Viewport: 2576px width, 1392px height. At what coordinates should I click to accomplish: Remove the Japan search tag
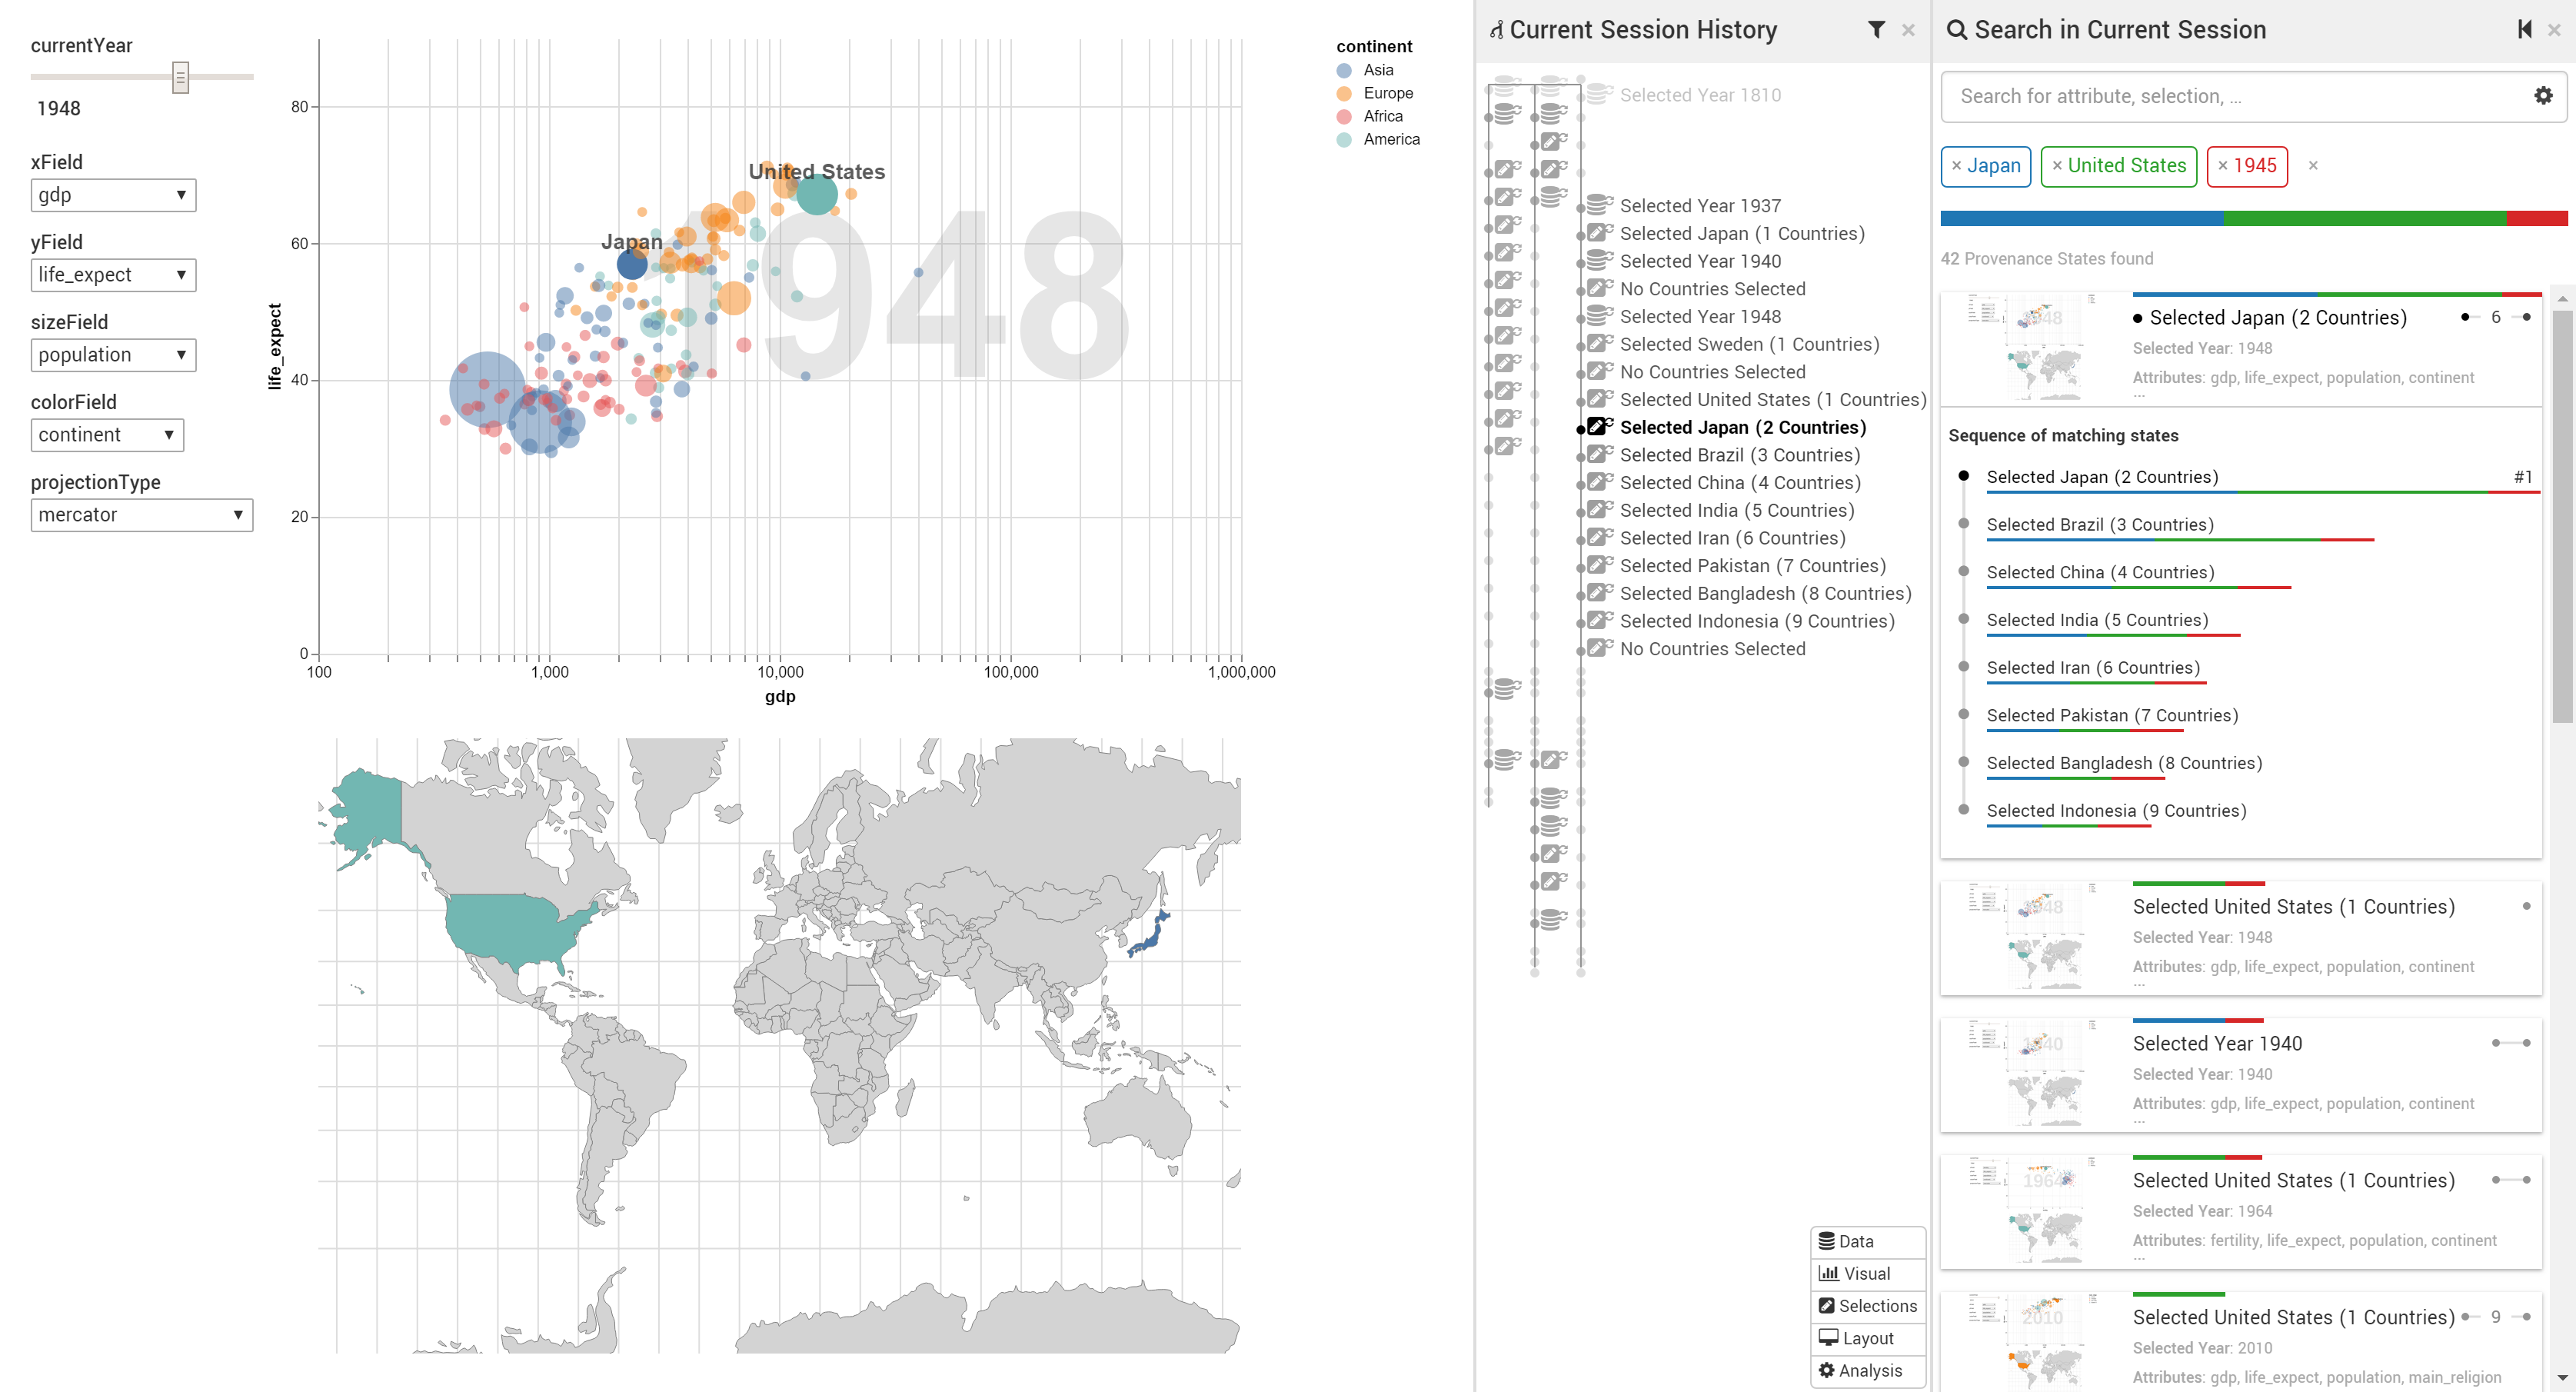(1957, 166)
